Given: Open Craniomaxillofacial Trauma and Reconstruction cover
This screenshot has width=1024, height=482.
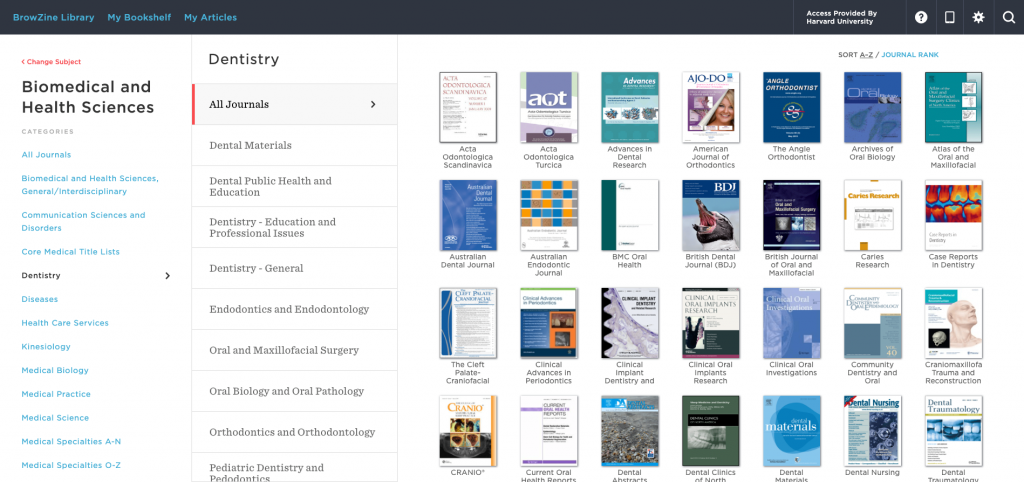Looking at the screenshot, I should pyautogui.click(x=954, y=323).
